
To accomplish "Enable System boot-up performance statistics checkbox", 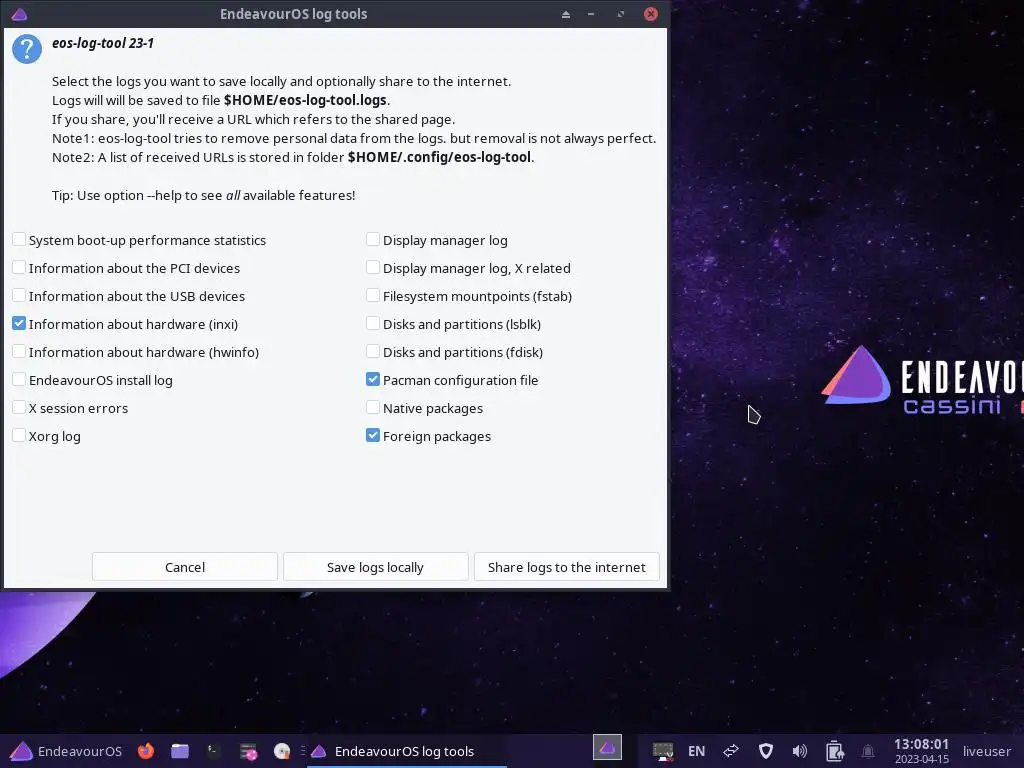I will (x=19, y=240).
